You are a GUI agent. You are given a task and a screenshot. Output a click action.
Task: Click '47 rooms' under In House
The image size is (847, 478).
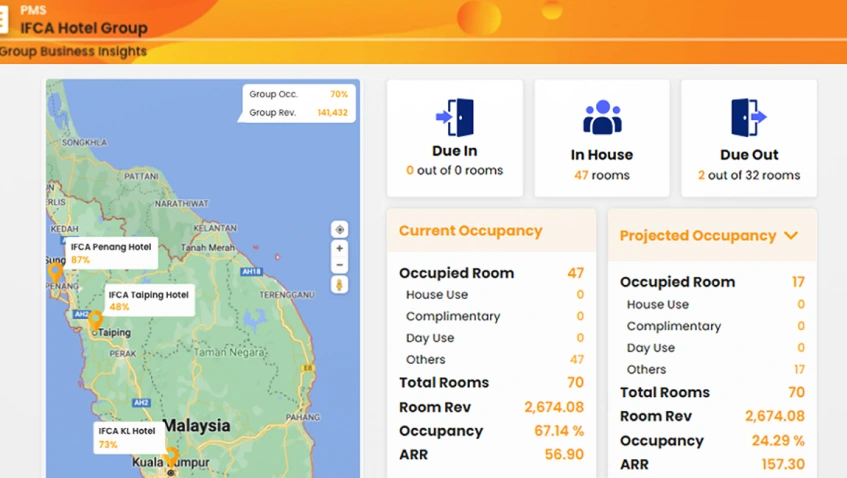coord(602,175)
